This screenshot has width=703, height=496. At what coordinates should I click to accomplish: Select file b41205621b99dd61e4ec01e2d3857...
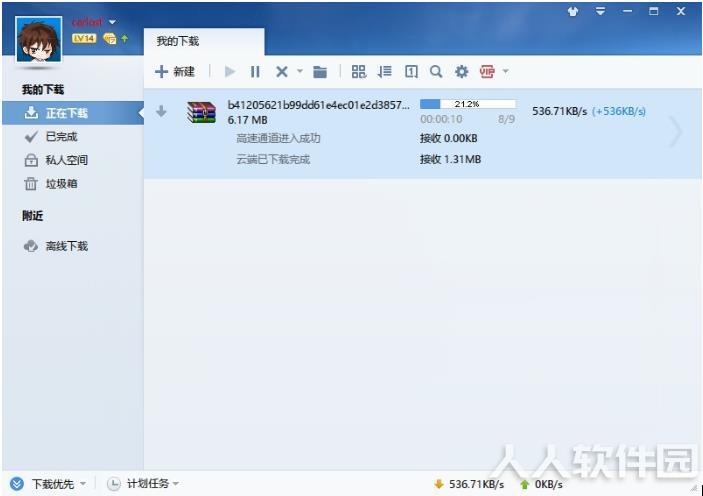tap(318, 105)
